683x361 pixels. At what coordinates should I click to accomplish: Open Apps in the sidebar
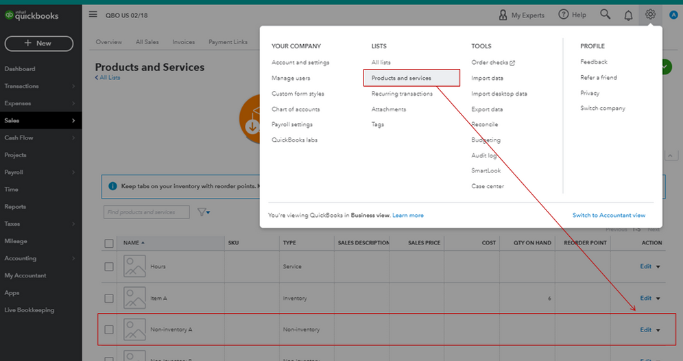12,293
